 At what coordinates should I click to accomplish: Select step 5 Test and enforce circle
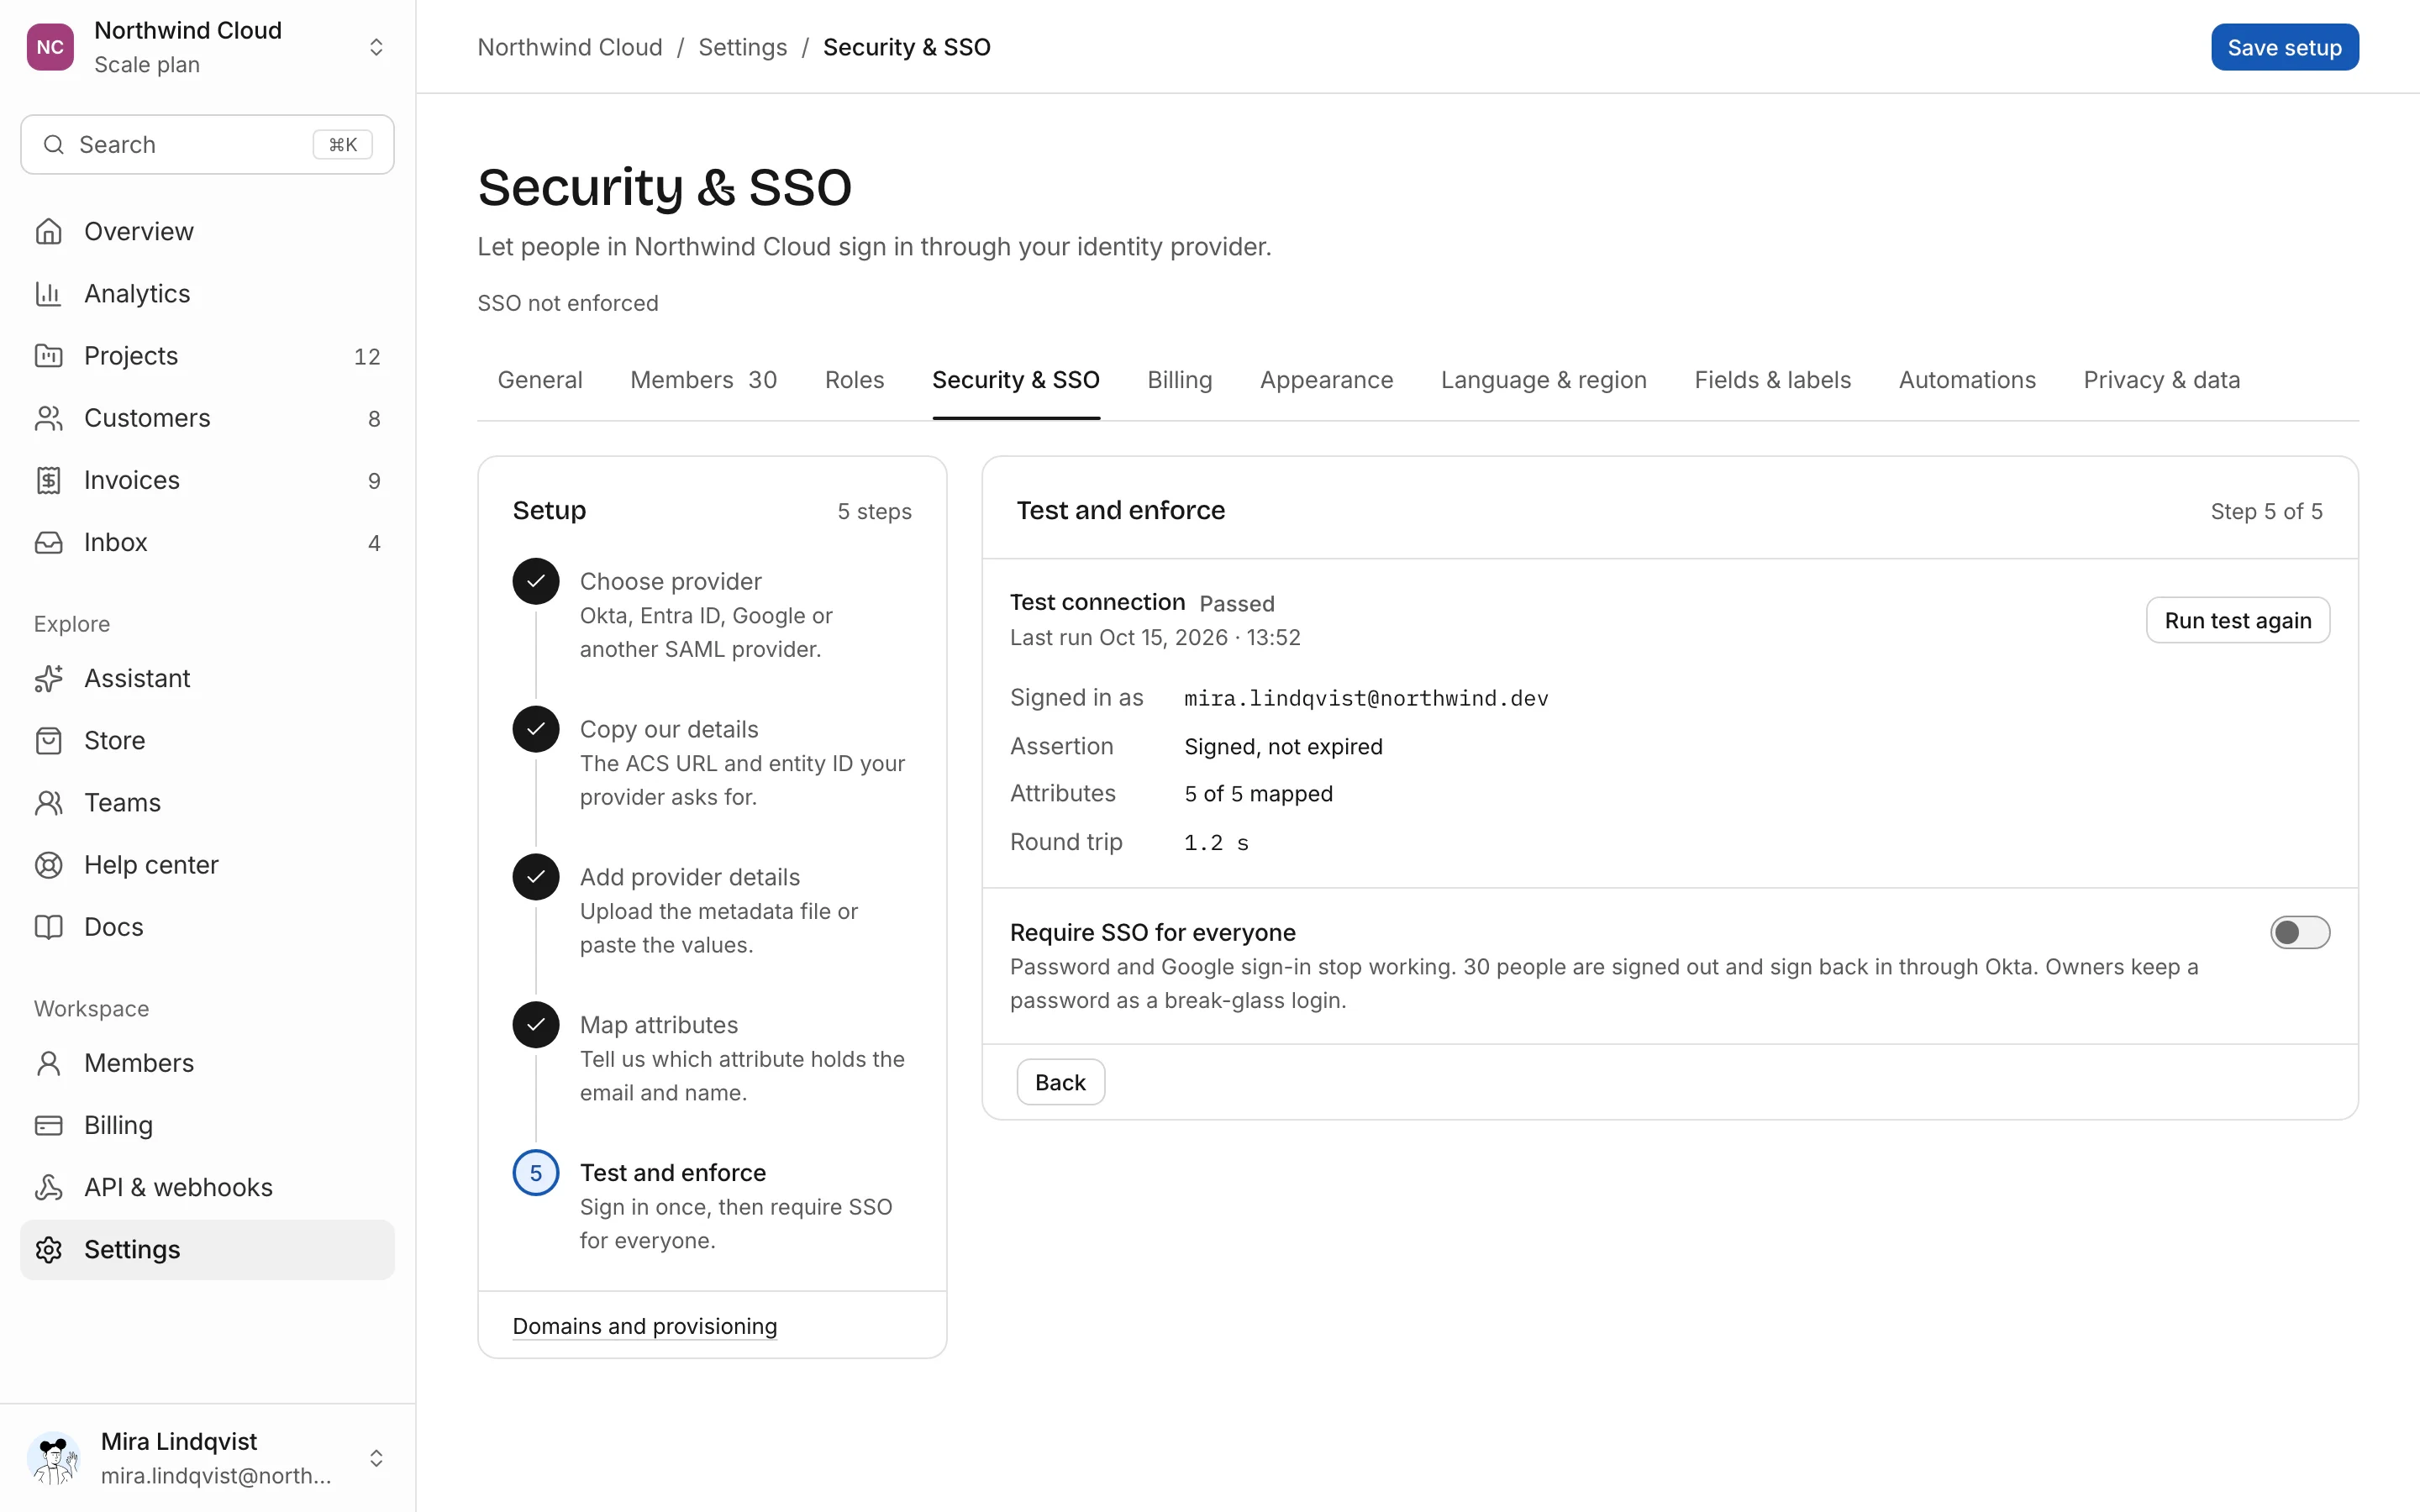[x=536, y=1173]
